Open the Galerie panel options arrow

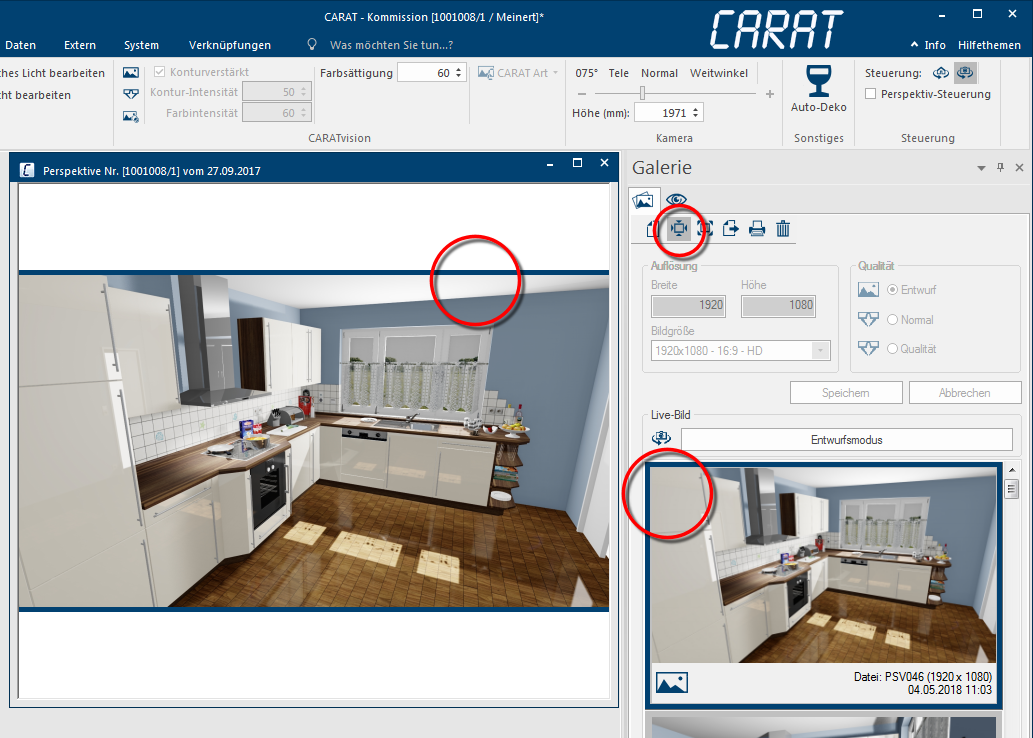[x=981, y=169]
